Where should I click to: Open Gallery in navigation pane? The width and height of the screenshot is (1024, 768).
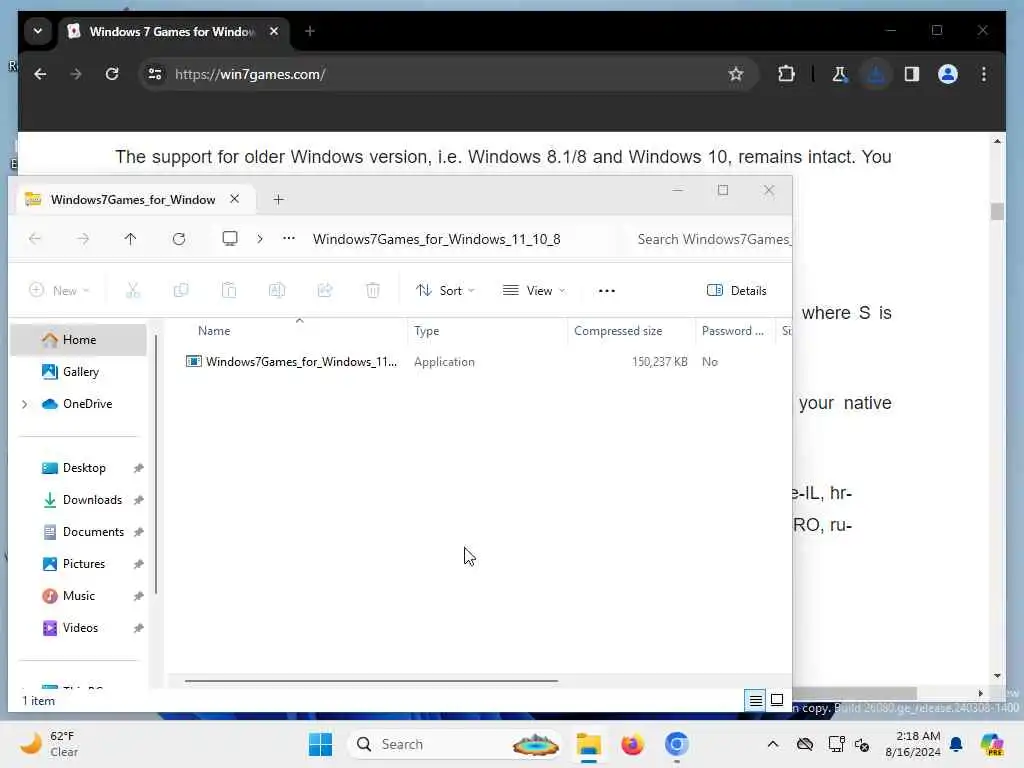pos(80,372)
